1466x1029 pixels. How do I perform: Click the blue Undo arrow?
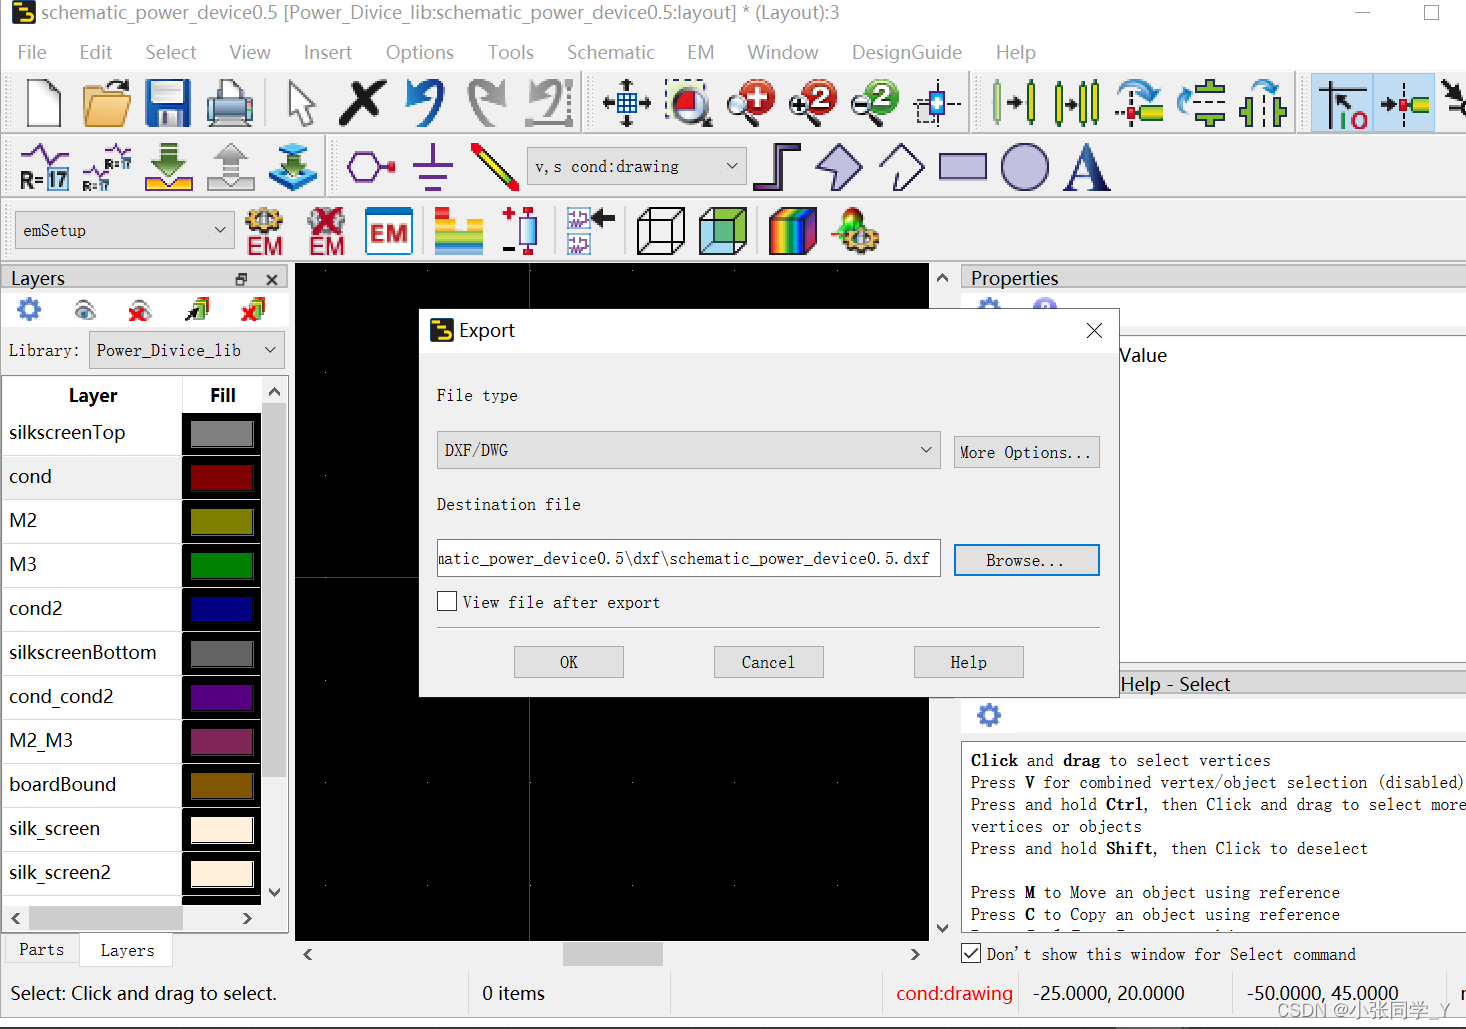point(425,103)
